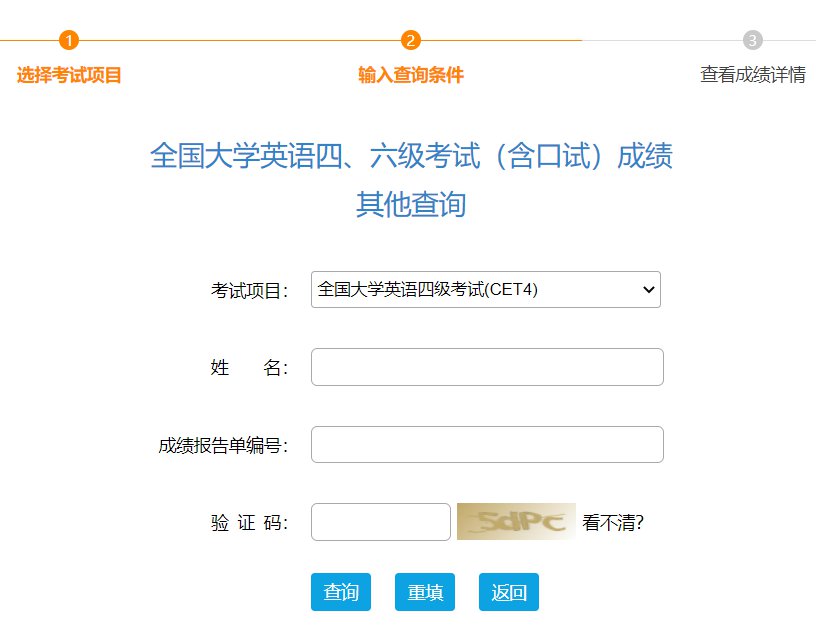816x626 pixels.
Task: Click the 全国大学英语四、六级考试 title heading
Action: 411,157
